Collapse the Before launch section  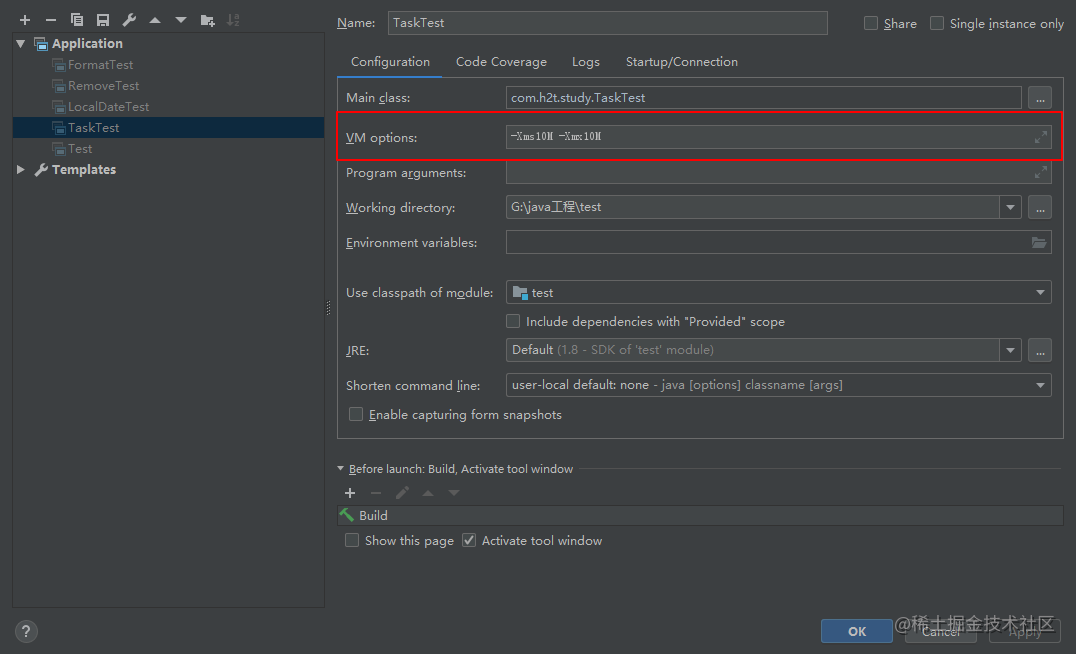coord(340,469)
